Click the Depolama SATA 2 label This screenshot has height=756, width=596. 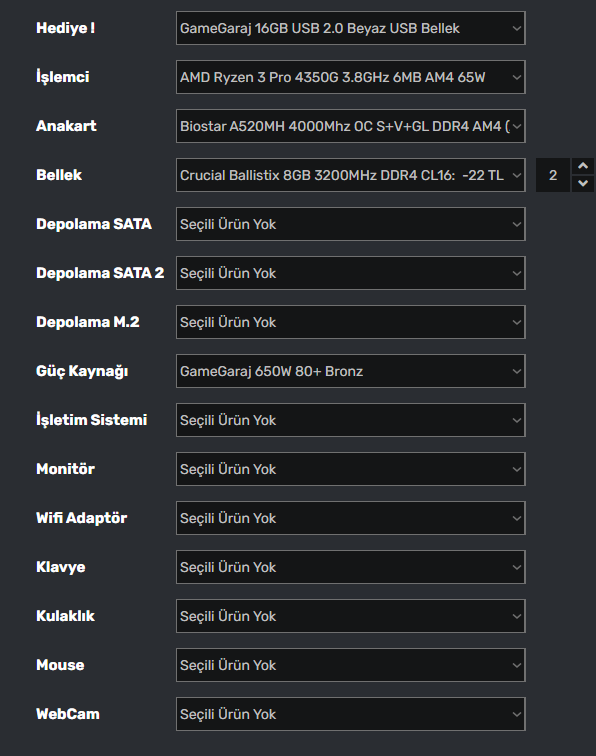coord(100,273)
